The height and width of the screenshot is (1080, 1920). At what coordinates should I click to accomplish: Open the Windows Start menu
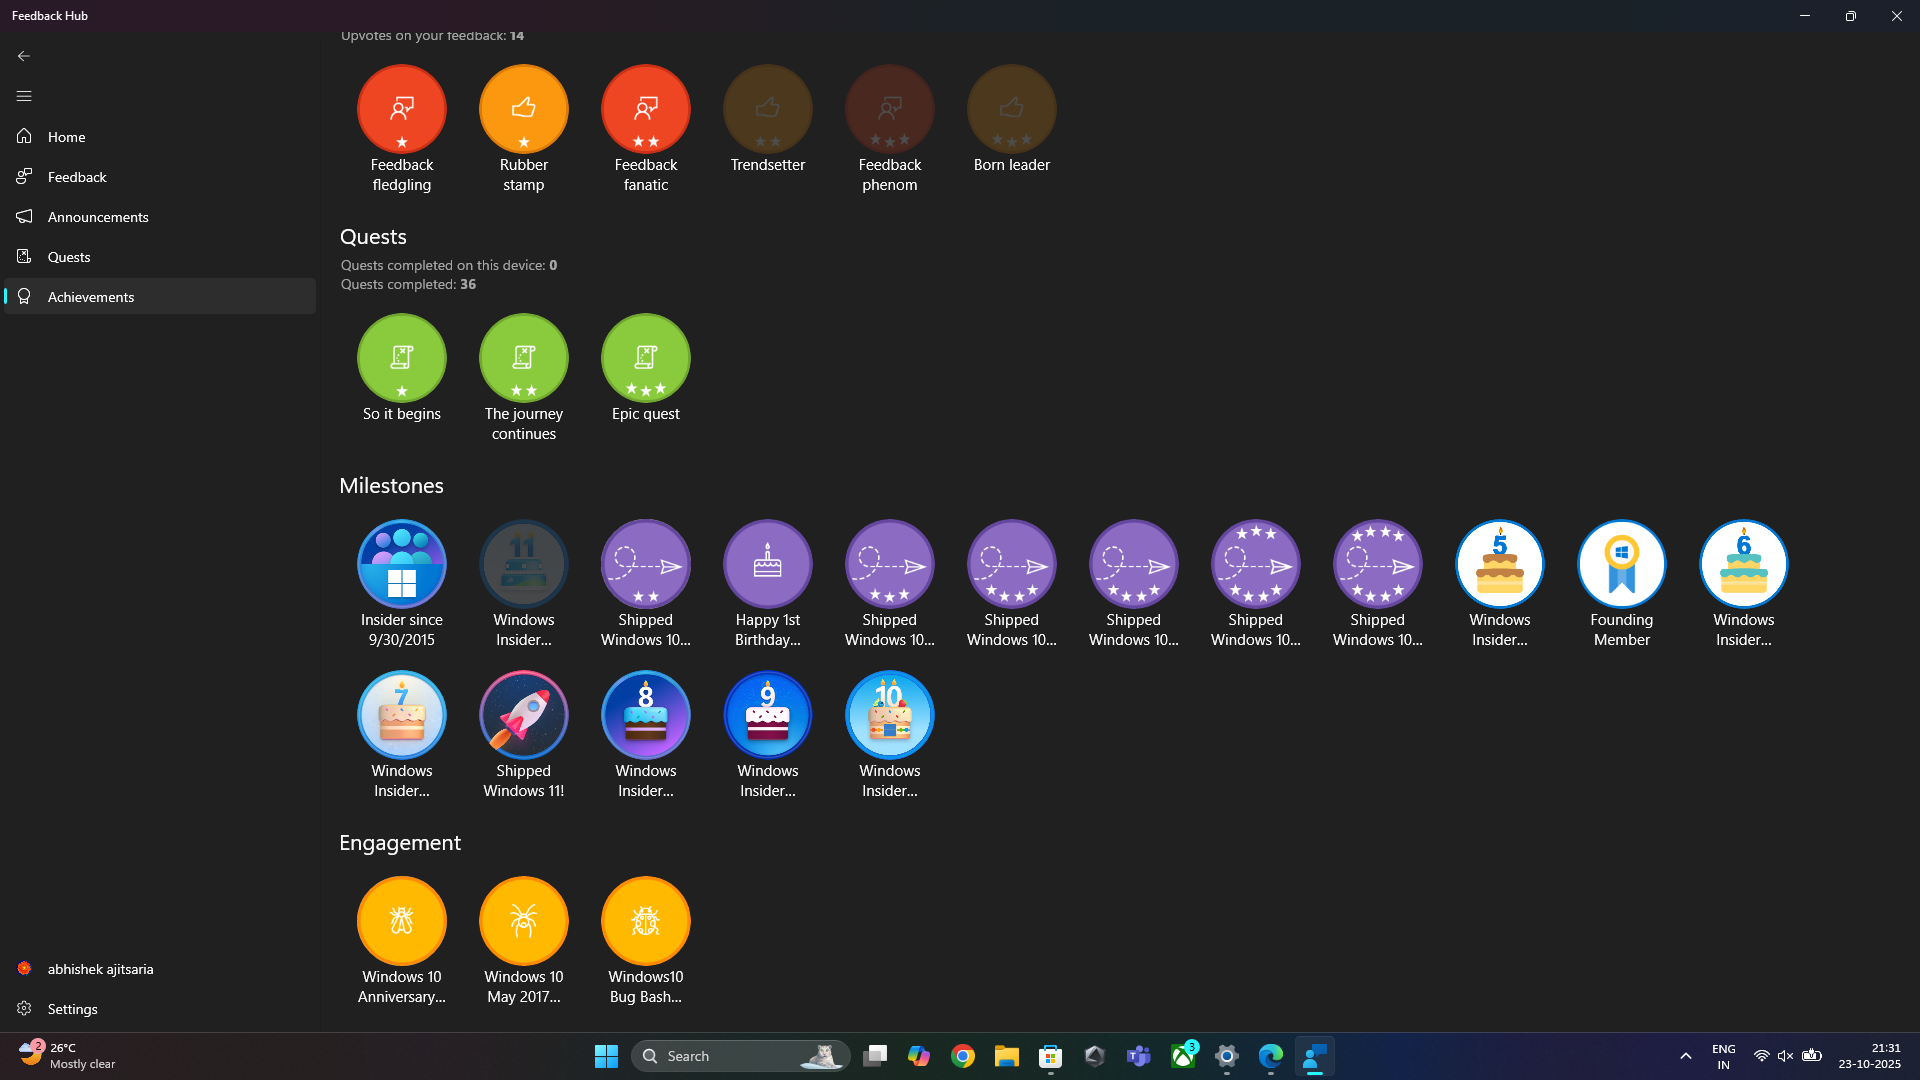(x=606, y=1056)
